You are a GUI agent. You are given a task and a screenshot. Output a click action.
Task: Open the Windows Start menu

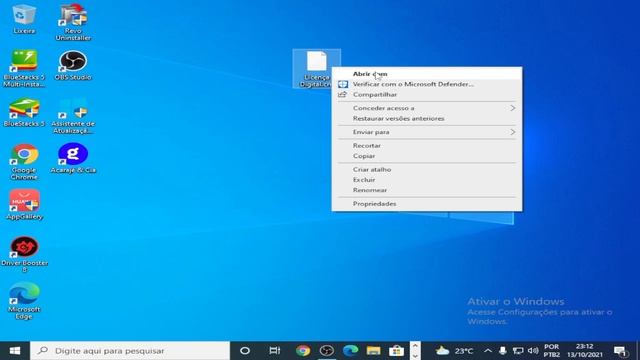[15, 351]
